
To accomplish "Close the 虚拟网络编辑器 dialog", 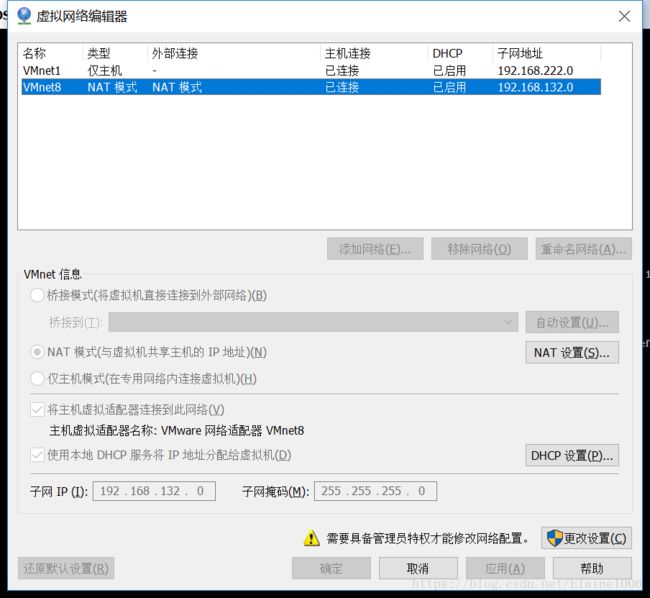I will point(624,17).
